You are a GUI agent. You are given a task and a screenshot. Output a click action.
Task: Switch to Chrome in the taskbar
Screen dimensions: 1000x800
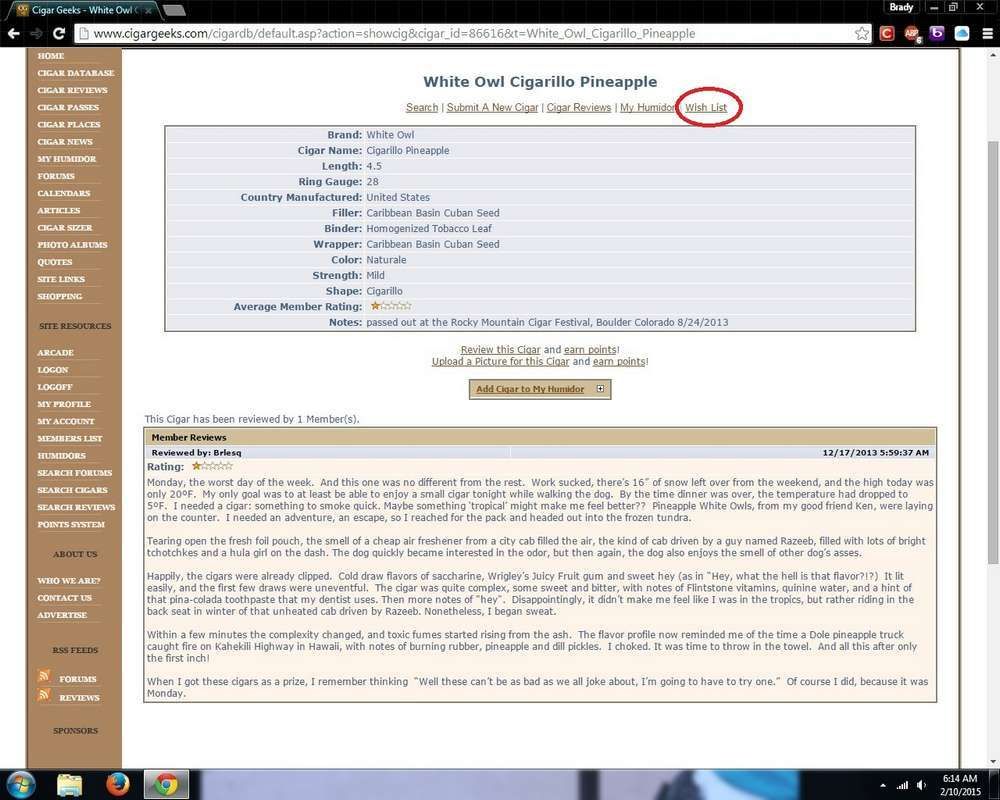coord(166,785)
